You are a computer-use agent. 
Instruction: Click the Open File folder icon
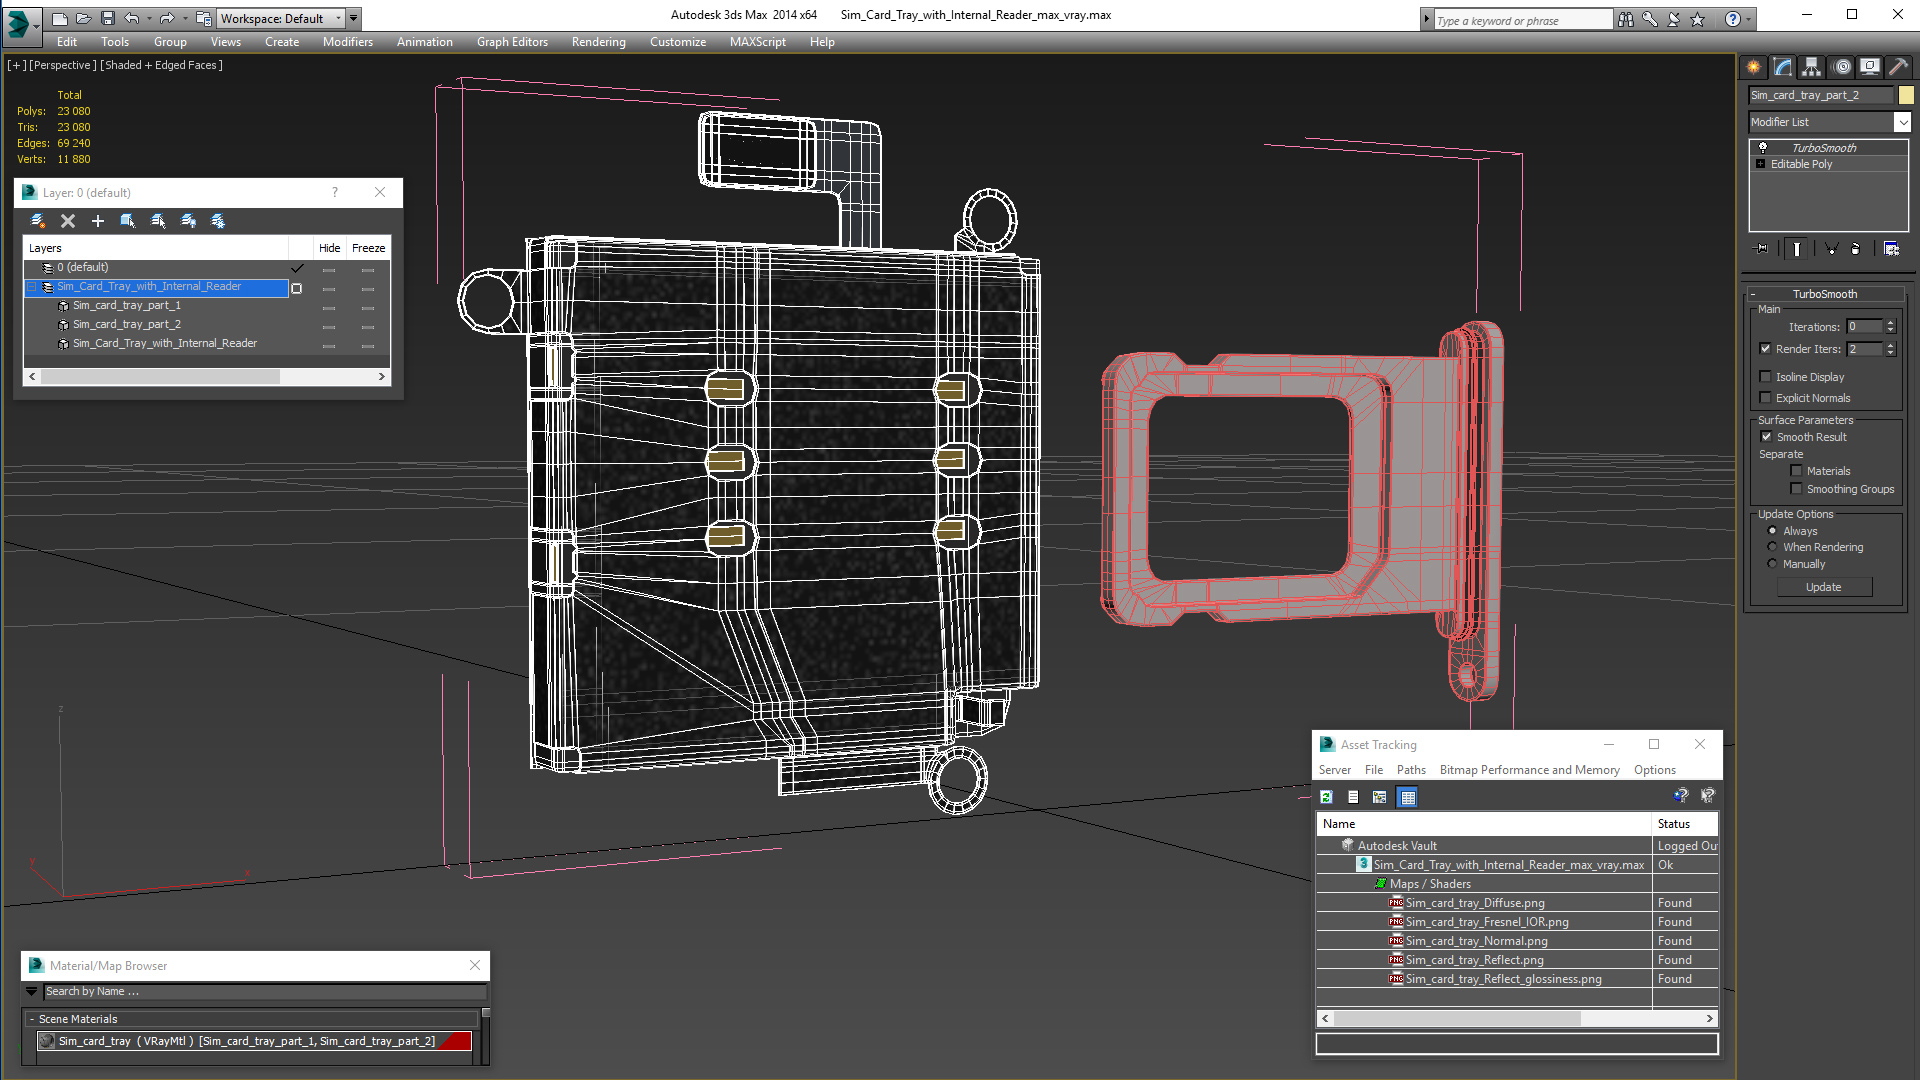(x=84, y=18)
